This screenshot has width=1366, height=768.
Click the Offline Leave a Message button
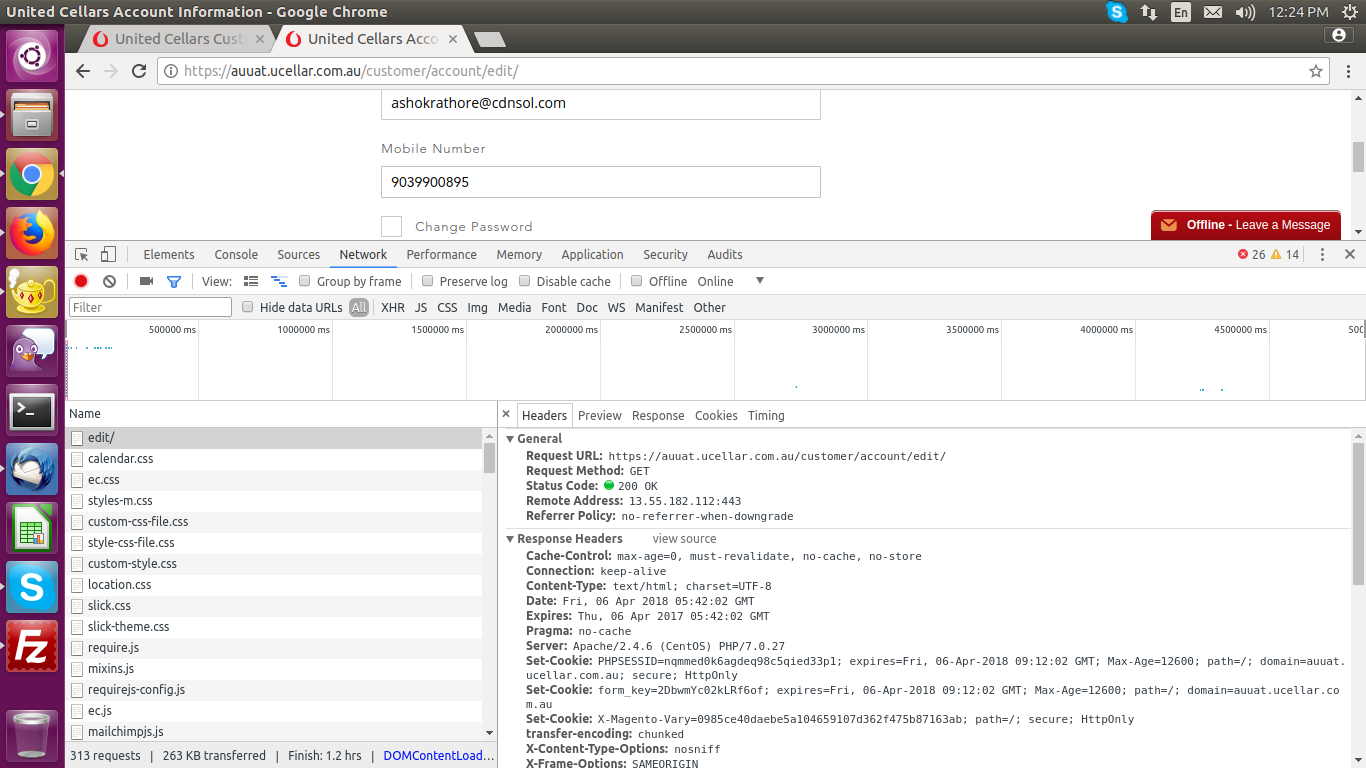(x=1245, y=224)
